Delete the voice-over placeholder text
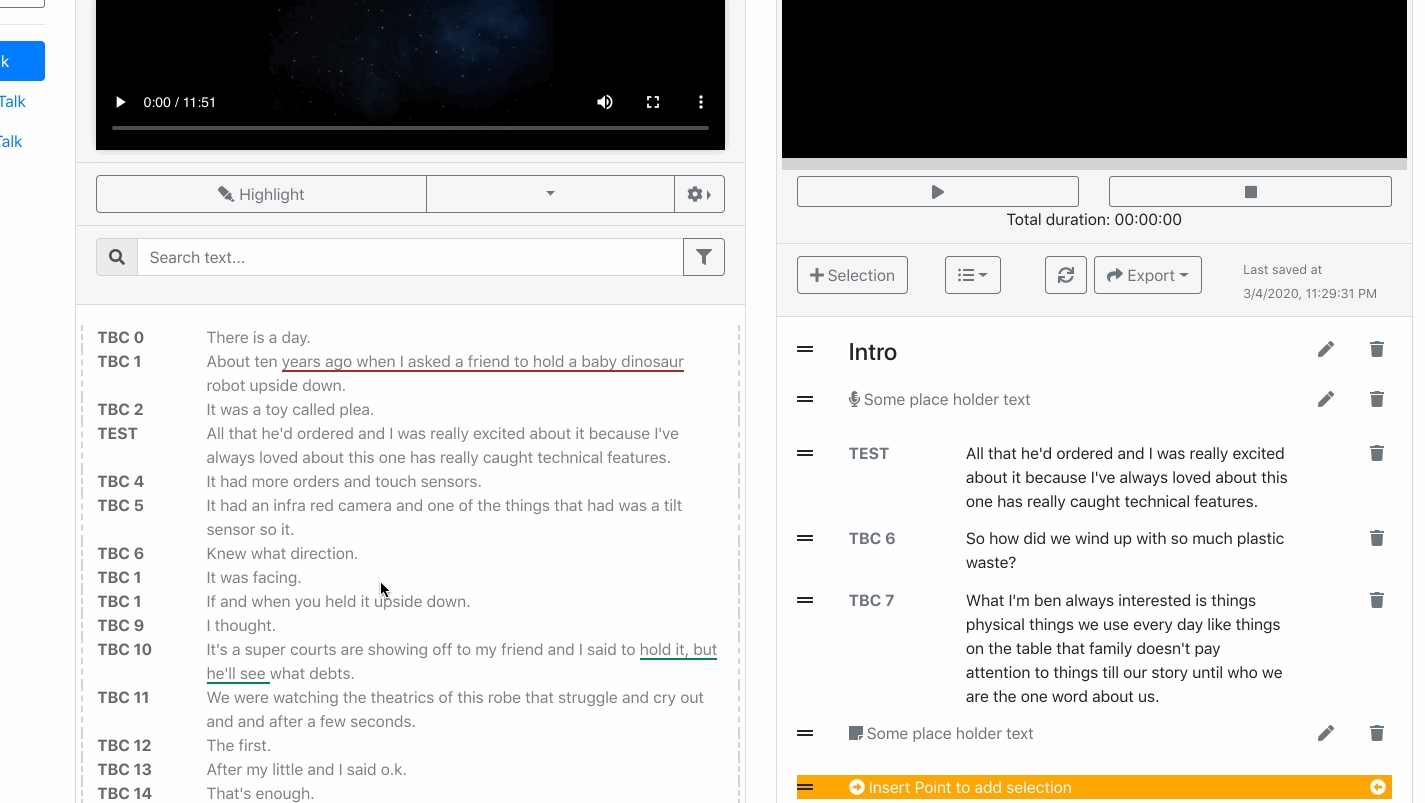Screen dimensions: 1425x803 pos(1377,399)
